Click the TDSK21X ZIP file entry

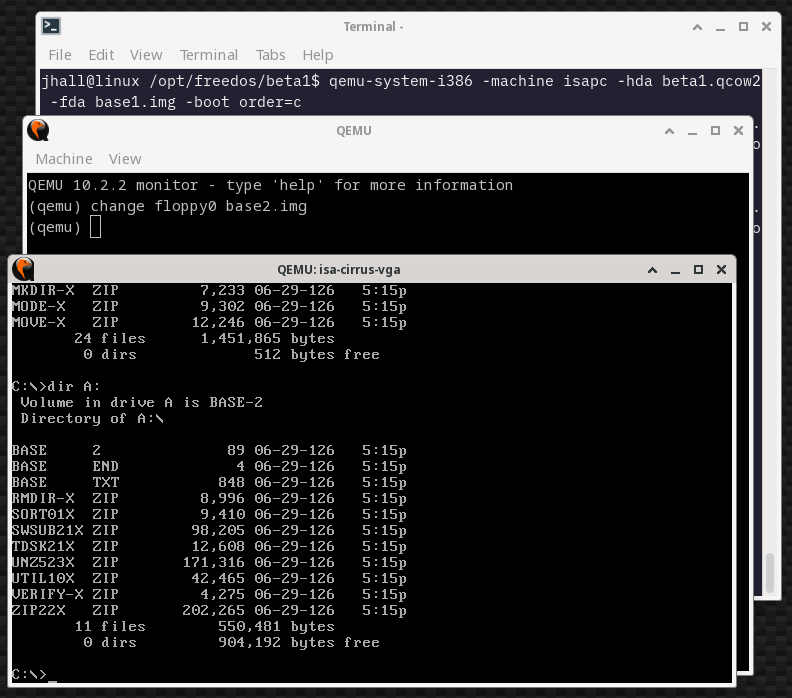pos(209,546)
